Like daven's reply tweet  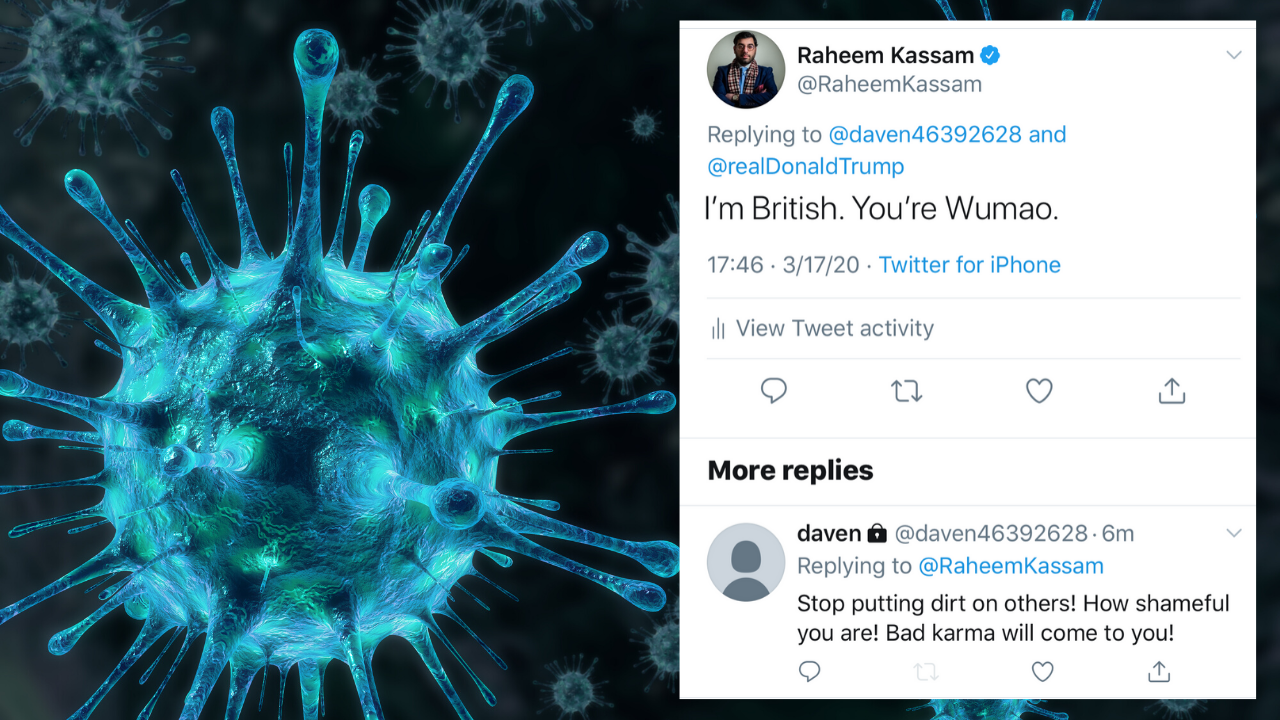click(x=1042, y=672)
